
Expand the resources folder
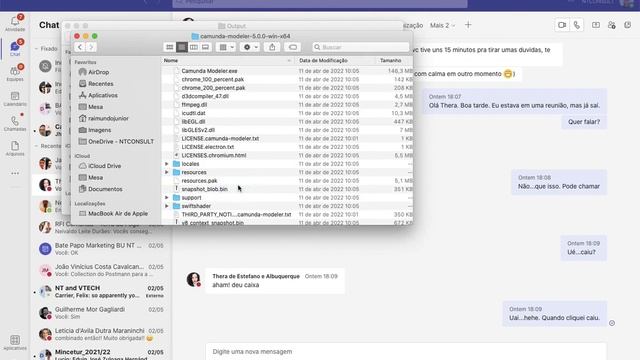[x=167, y=172]
